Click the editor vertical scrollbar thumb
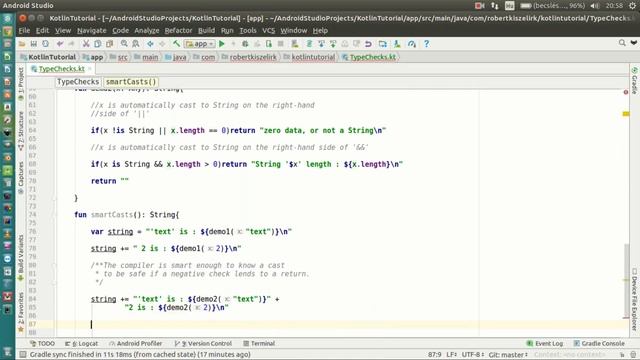Screen dimensions: 640x360 coord(626,281)
